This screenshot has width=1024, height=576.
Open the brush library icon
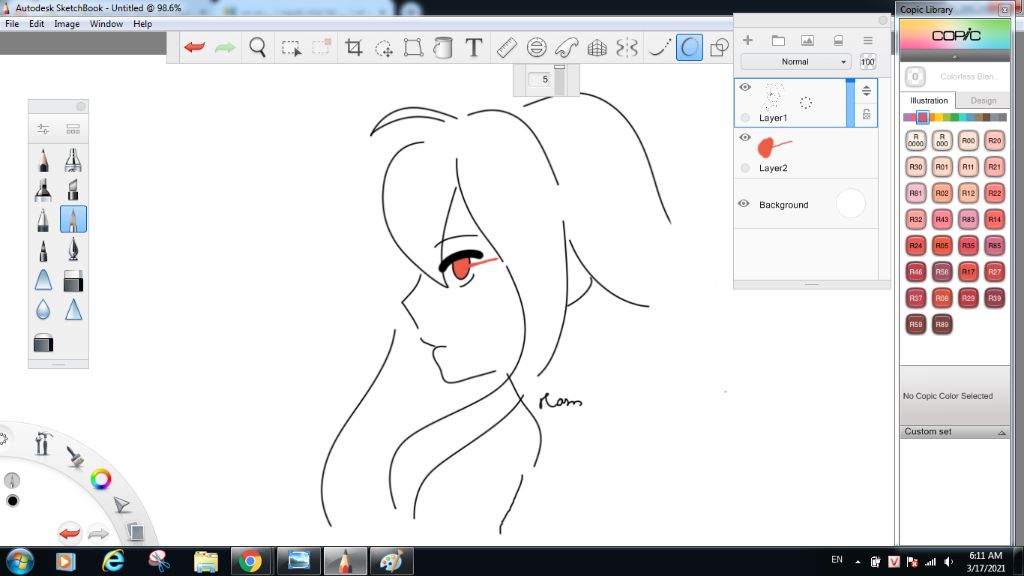point(73,129)
